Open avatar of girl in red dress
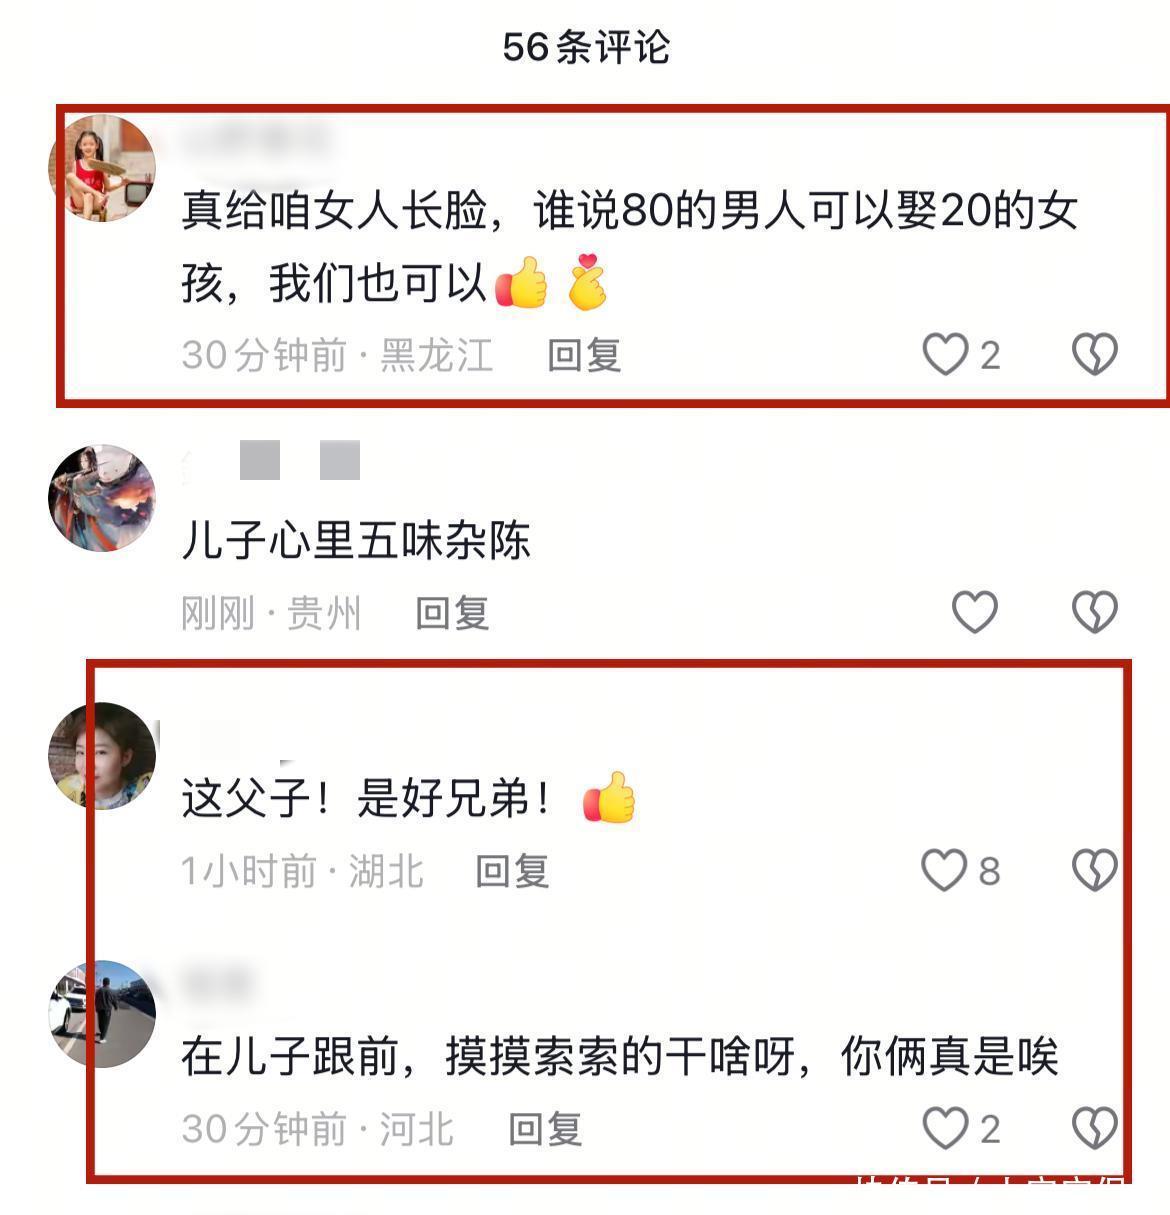Screen dimensions: 1170x1215 [102, 168]
